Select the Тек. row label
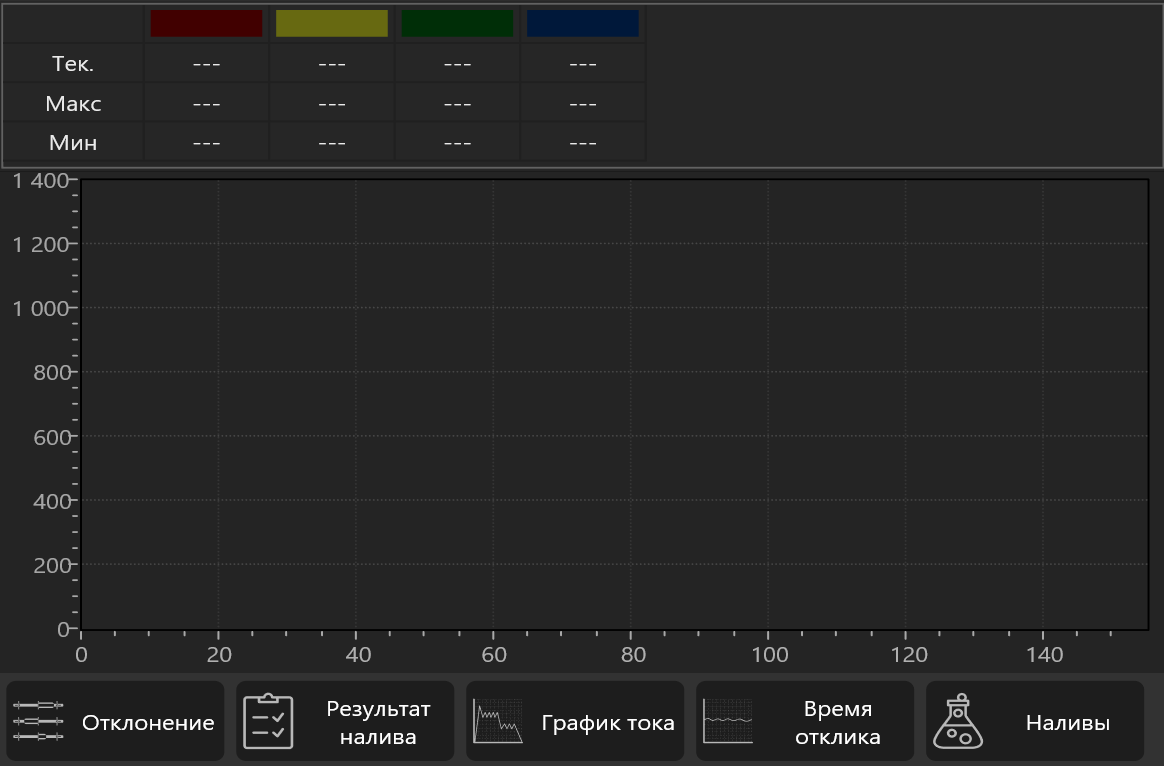 (x=73, y=64)
